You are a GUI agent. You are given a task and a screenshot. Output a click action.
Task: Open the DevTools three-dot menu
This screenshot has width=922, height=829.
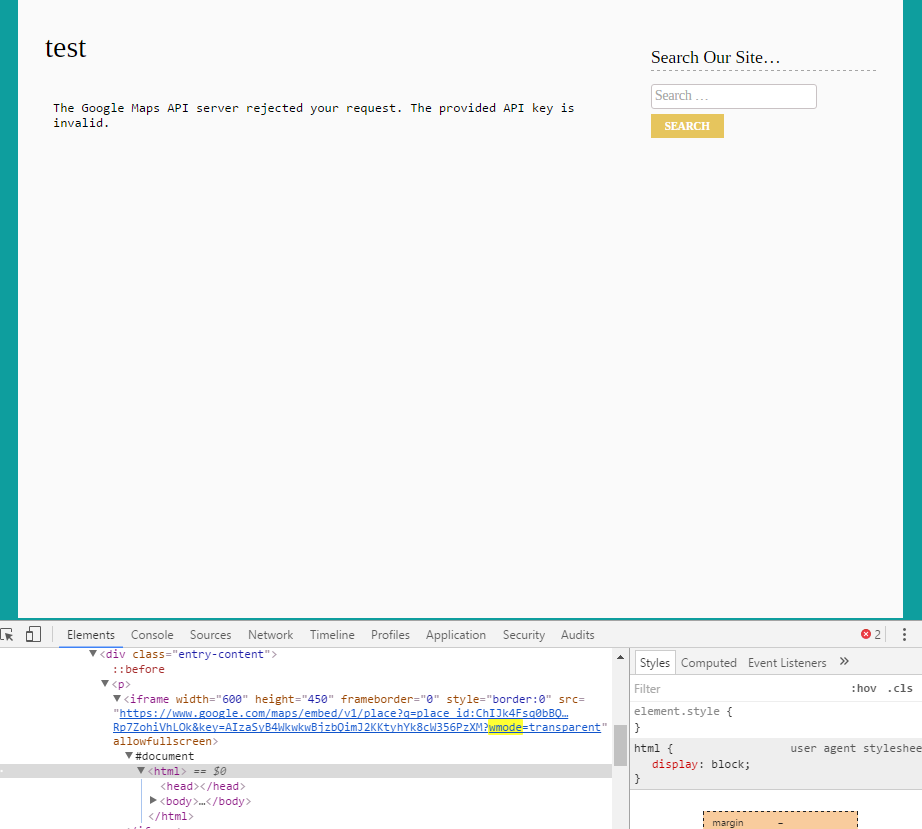pyautogui.click(x=904, y=634)
